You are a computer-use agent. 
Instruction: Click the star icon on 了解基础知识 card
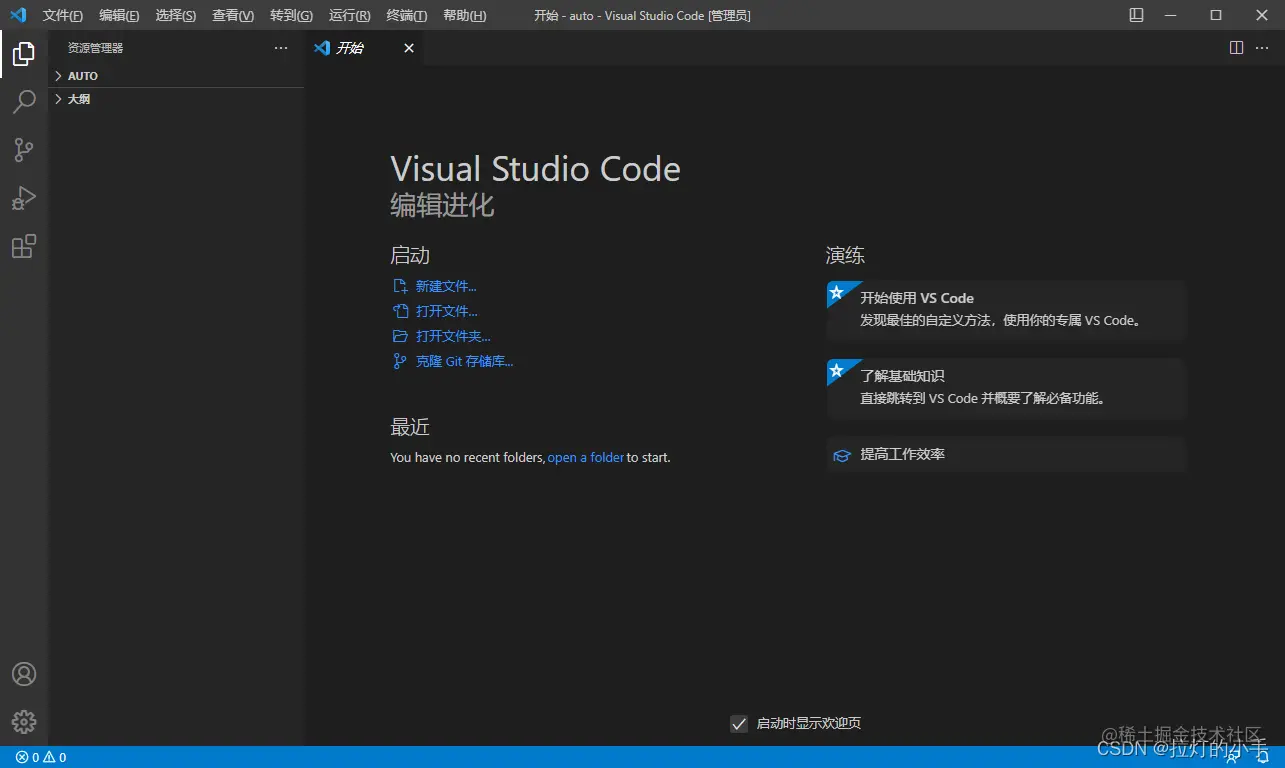click(x=837, y=370)
